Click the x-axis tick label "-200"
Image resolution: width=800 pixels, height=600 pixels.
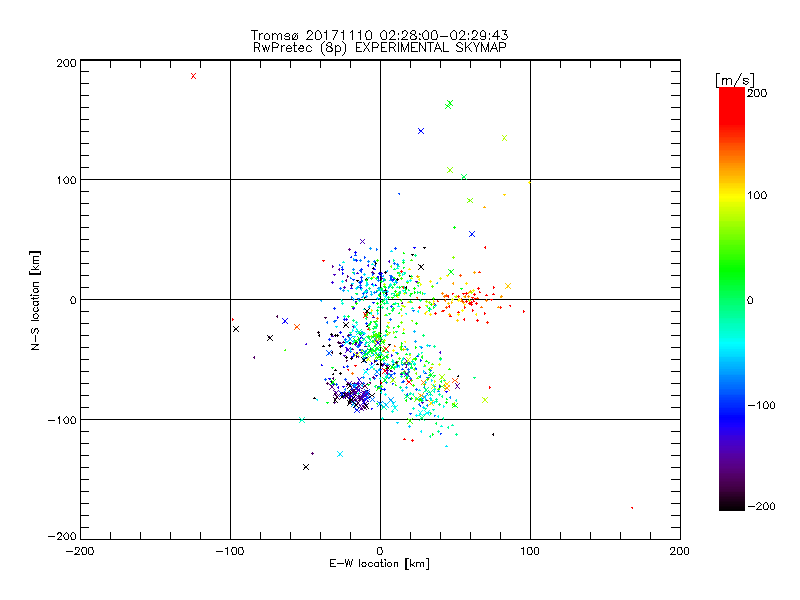(x=80, y=551)
